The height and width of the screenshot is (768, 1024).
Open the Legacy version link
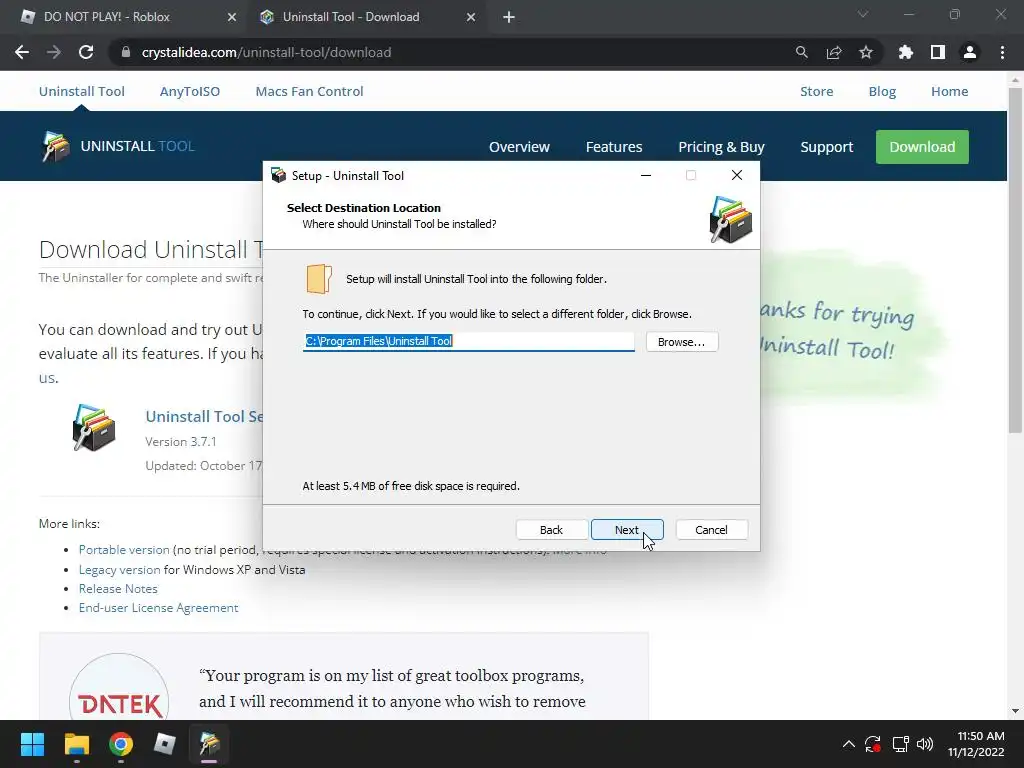click(120, 569)
